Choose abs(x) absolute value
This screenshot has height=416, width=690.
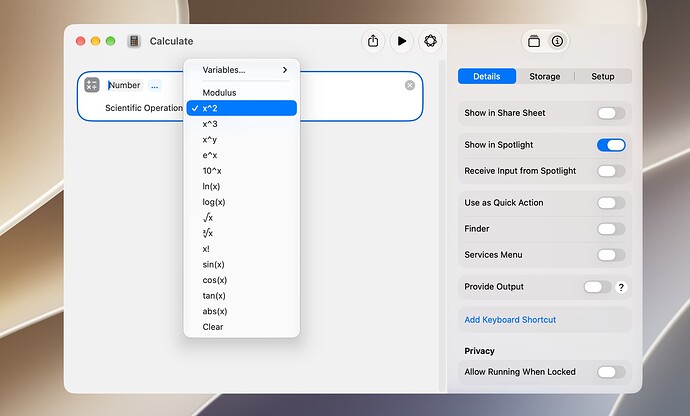click(242, 311)
